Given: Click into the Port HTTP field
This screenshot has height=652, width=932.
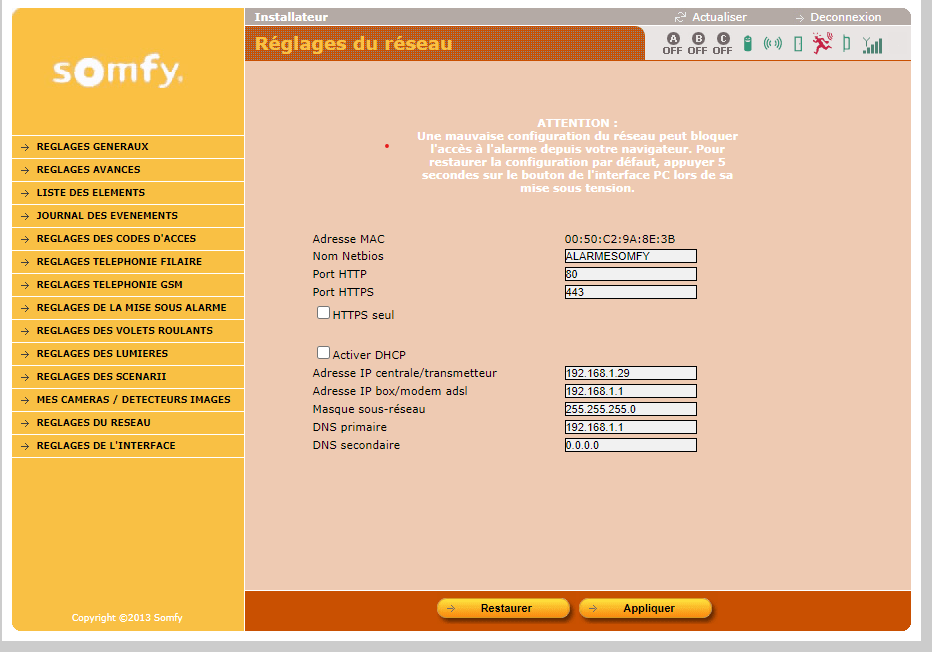Looking at the screenshot, I should click(631, 274).
